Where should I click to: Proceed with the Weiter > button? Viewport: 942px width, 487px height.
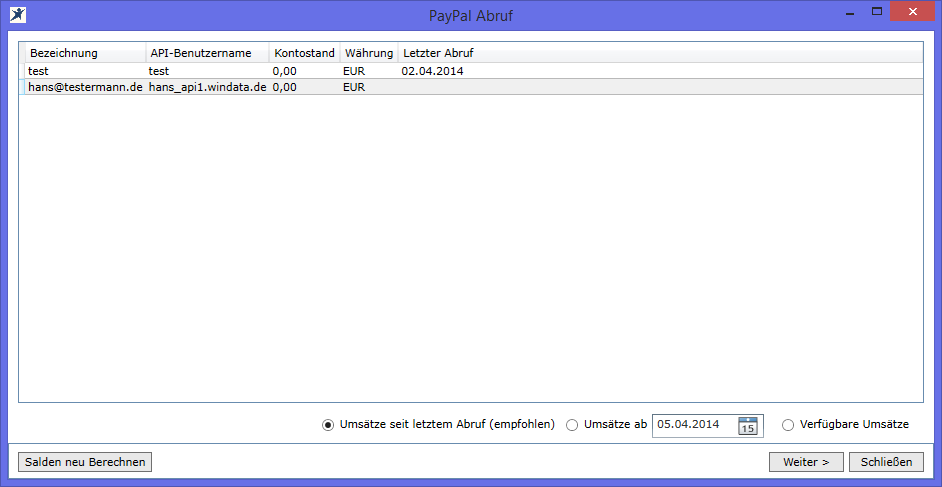(806, 462)
